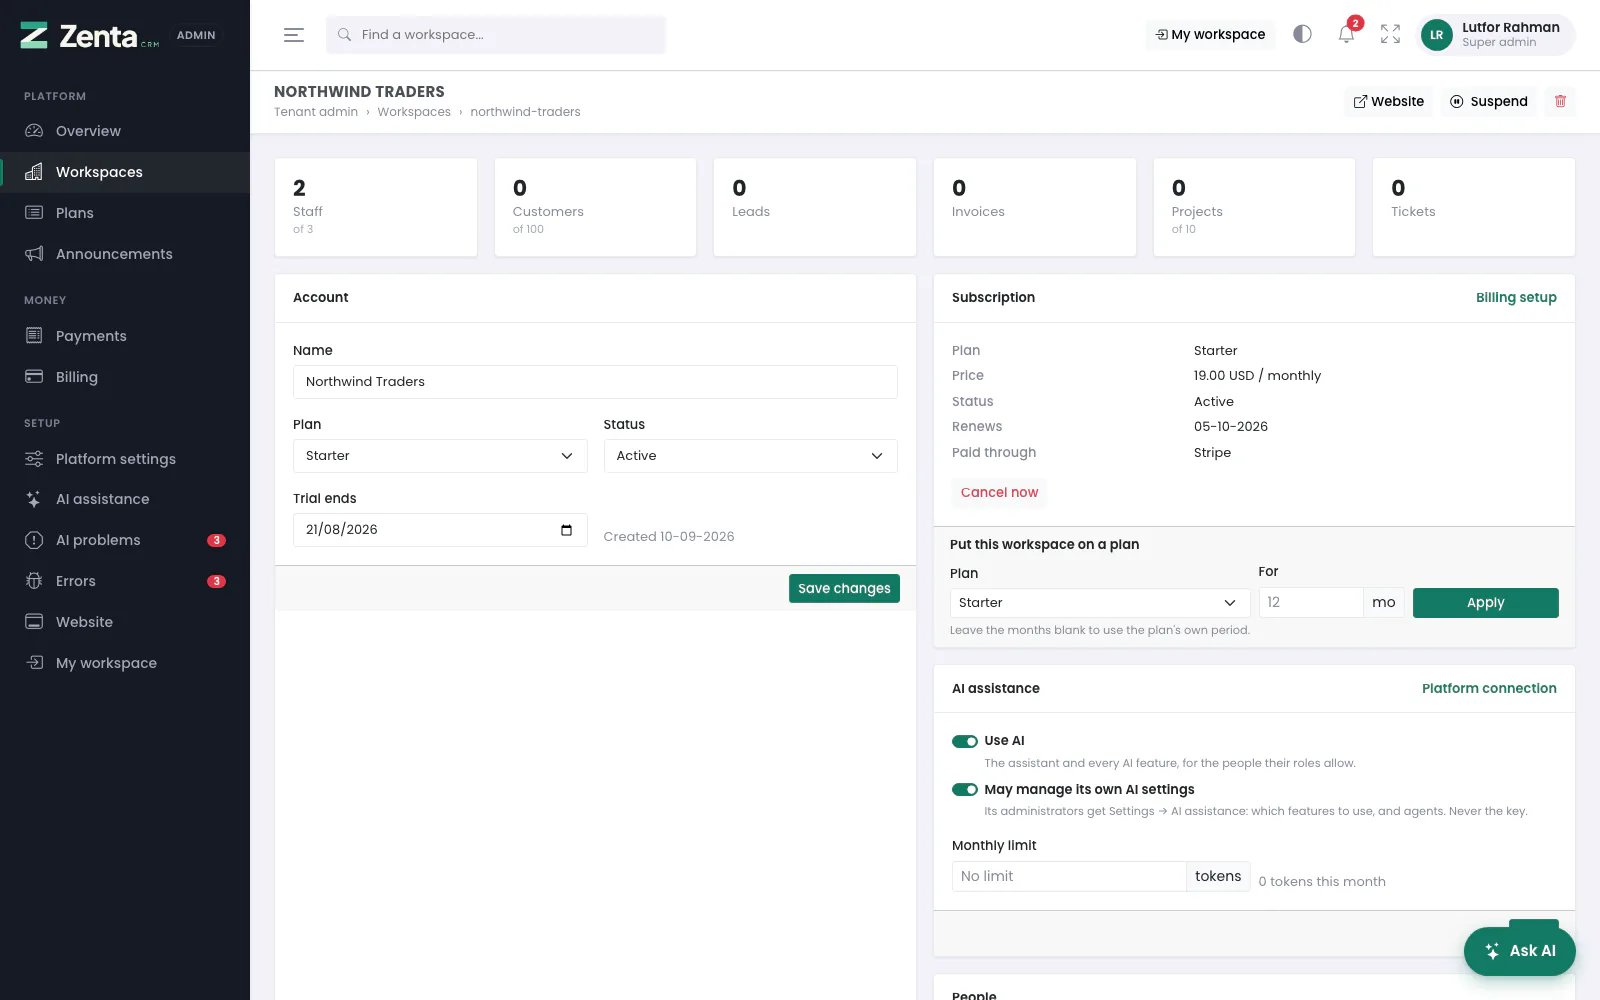
Task: Open the subscription Plan dropdown showing Starter
Action: click(x=1099, y=603)
